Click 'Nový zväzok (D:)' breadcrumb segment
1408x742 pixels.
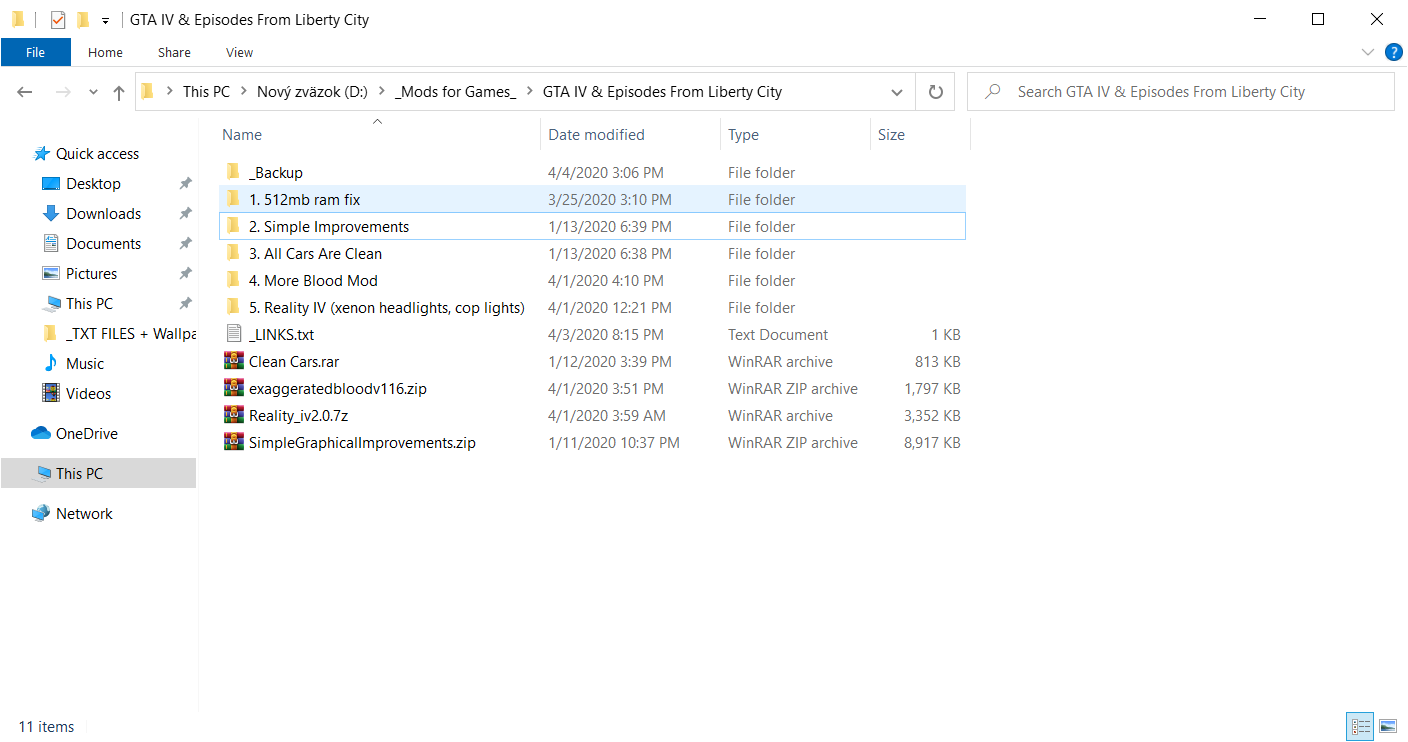tap(312, 92)
